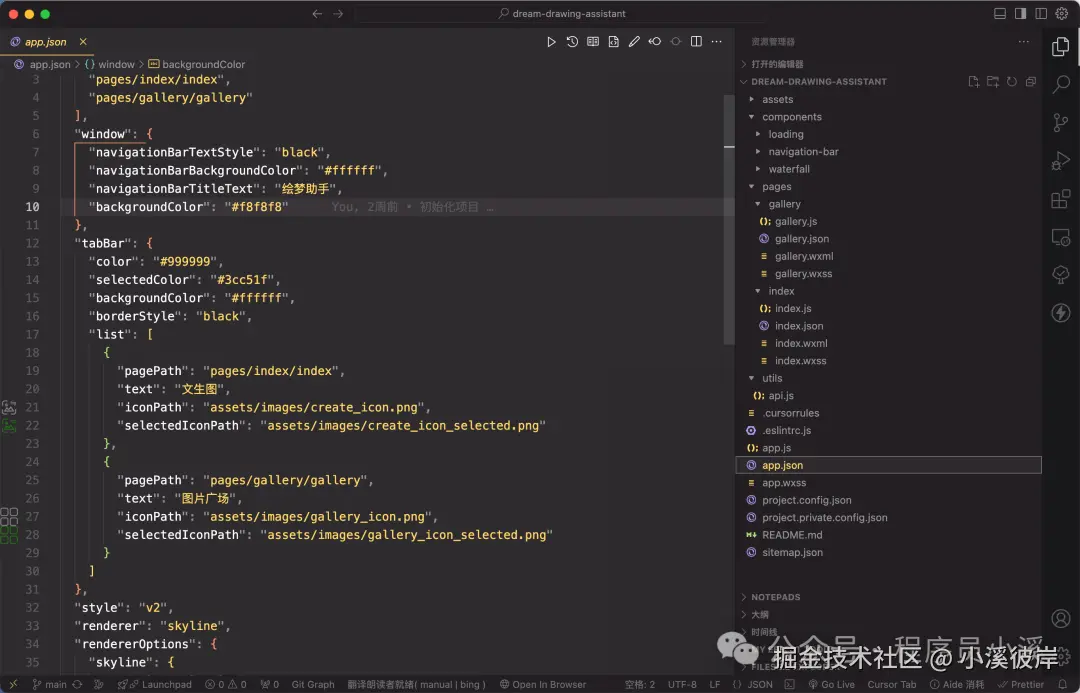Open the command center search box
This screenshot has width=1080, height=693.
[562, 14]
